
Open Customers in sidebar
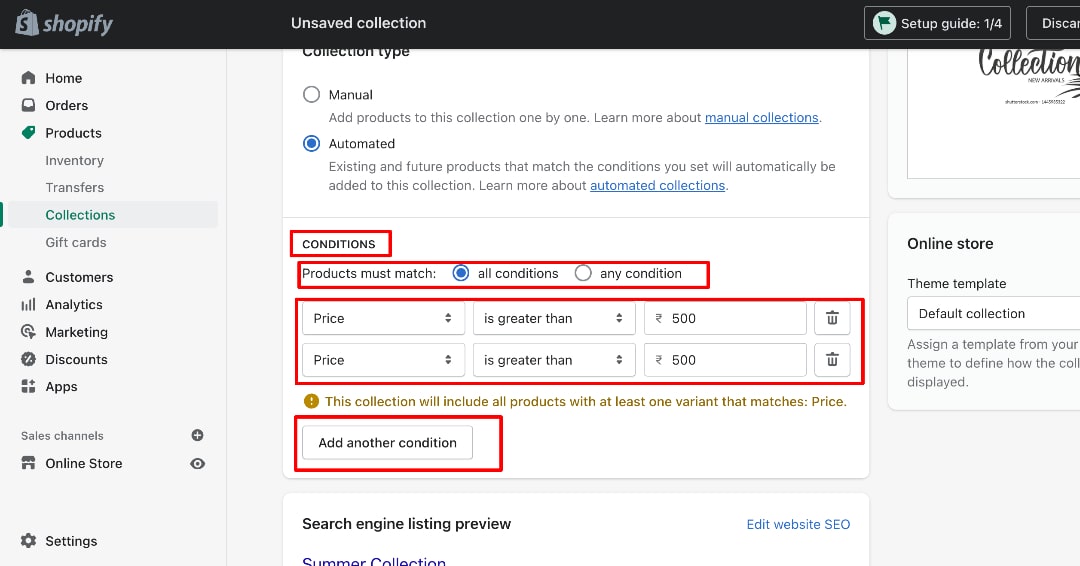click(79, 277)
